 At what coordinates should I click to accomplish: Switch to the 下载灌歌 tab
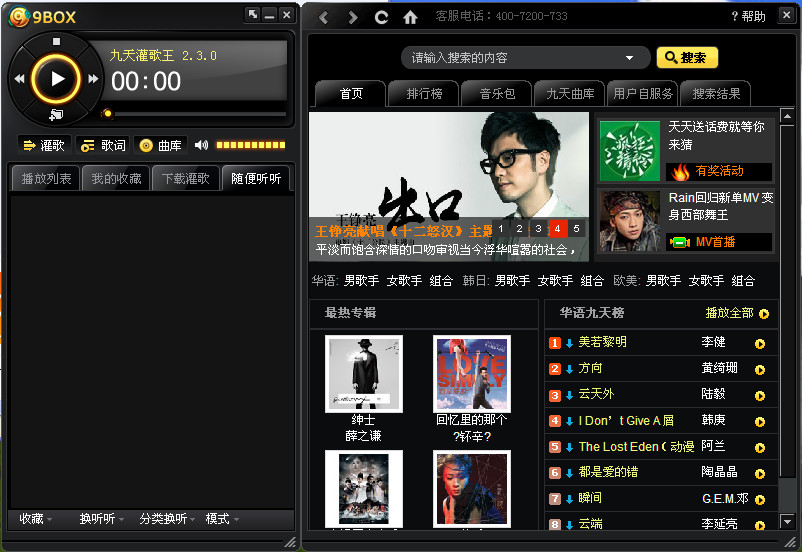[x=186, y=179]
